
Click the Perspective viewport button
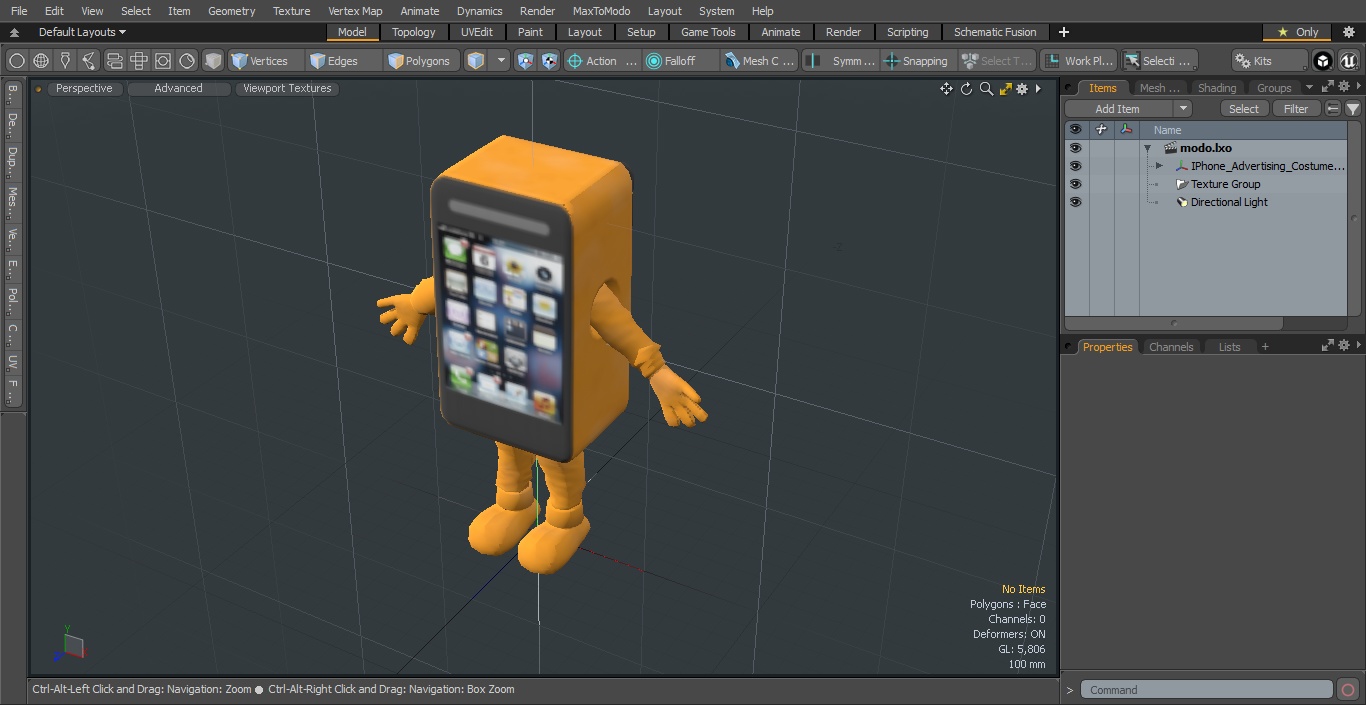(x=84, y=88)
